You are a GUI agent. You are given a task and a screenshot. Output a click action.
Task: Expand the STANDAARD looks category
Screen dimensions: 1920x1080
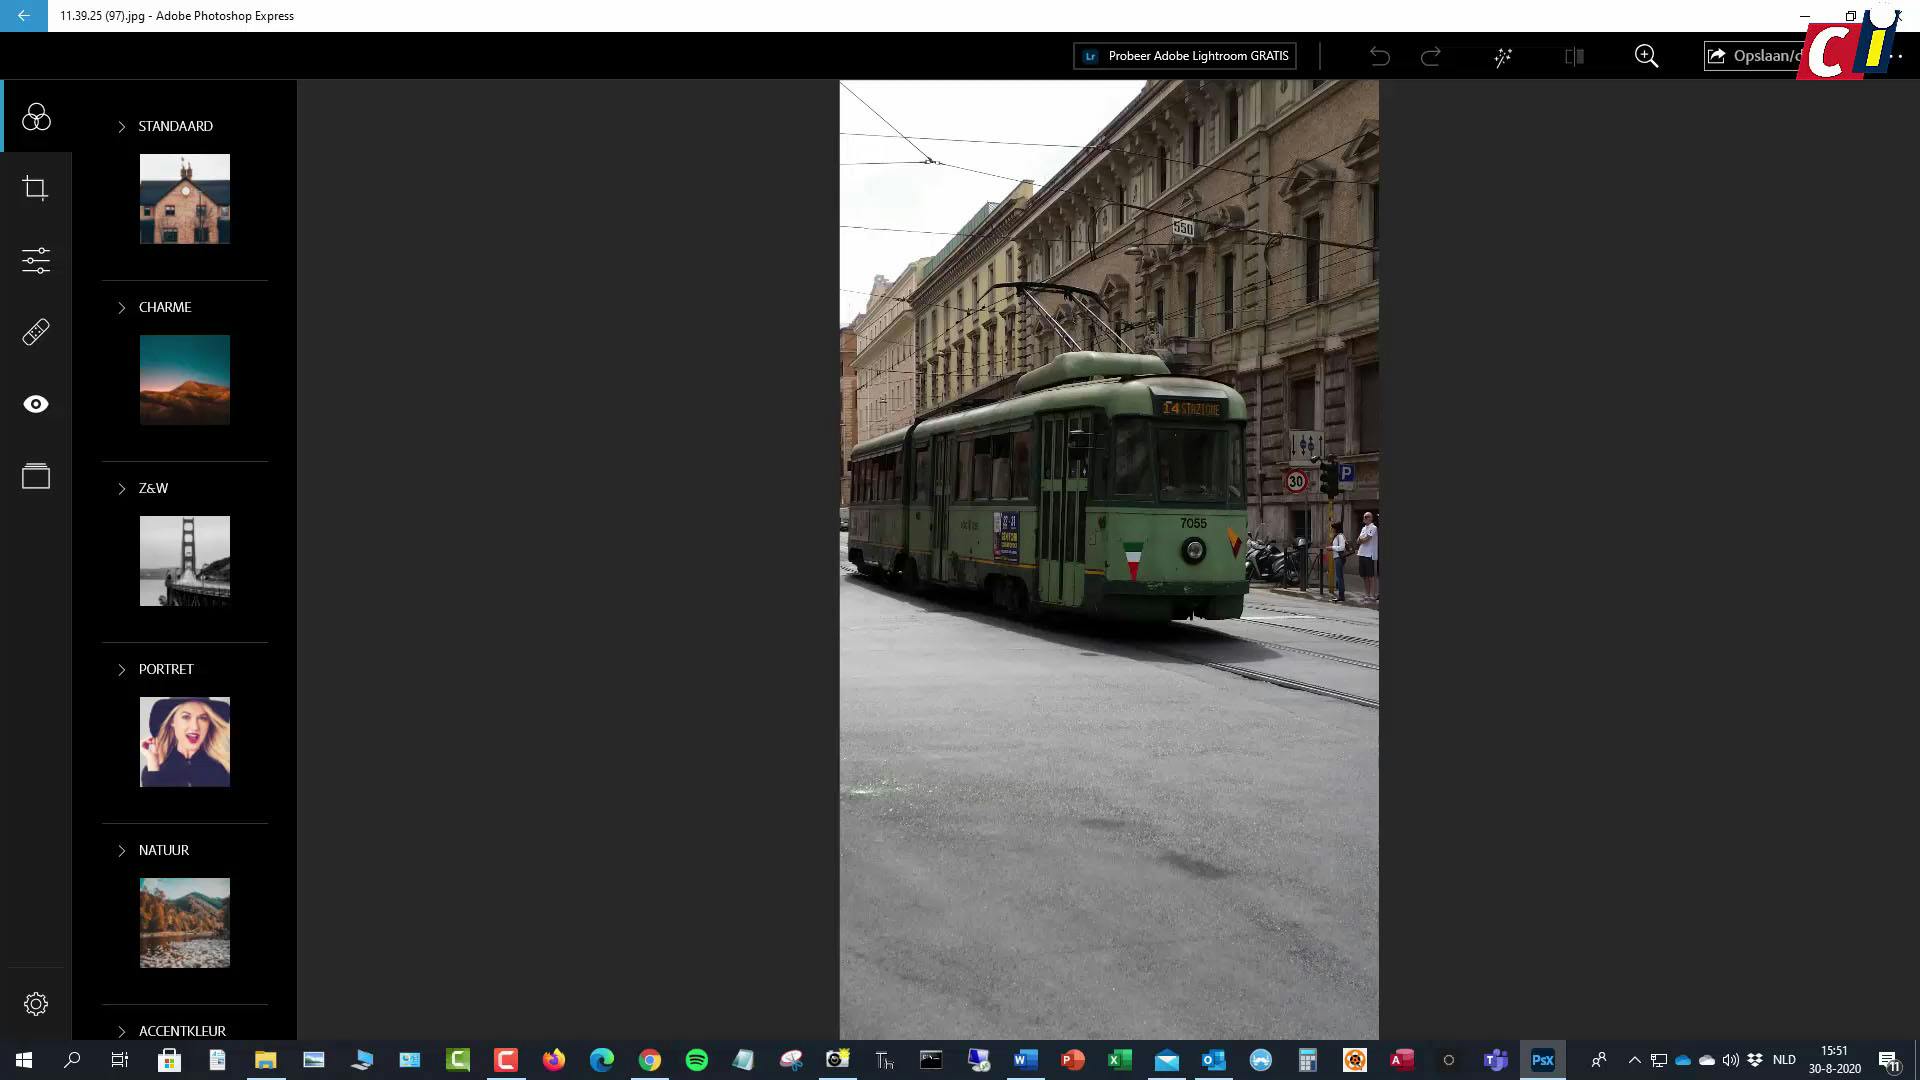pyautogui.click(x=121, y=127)
